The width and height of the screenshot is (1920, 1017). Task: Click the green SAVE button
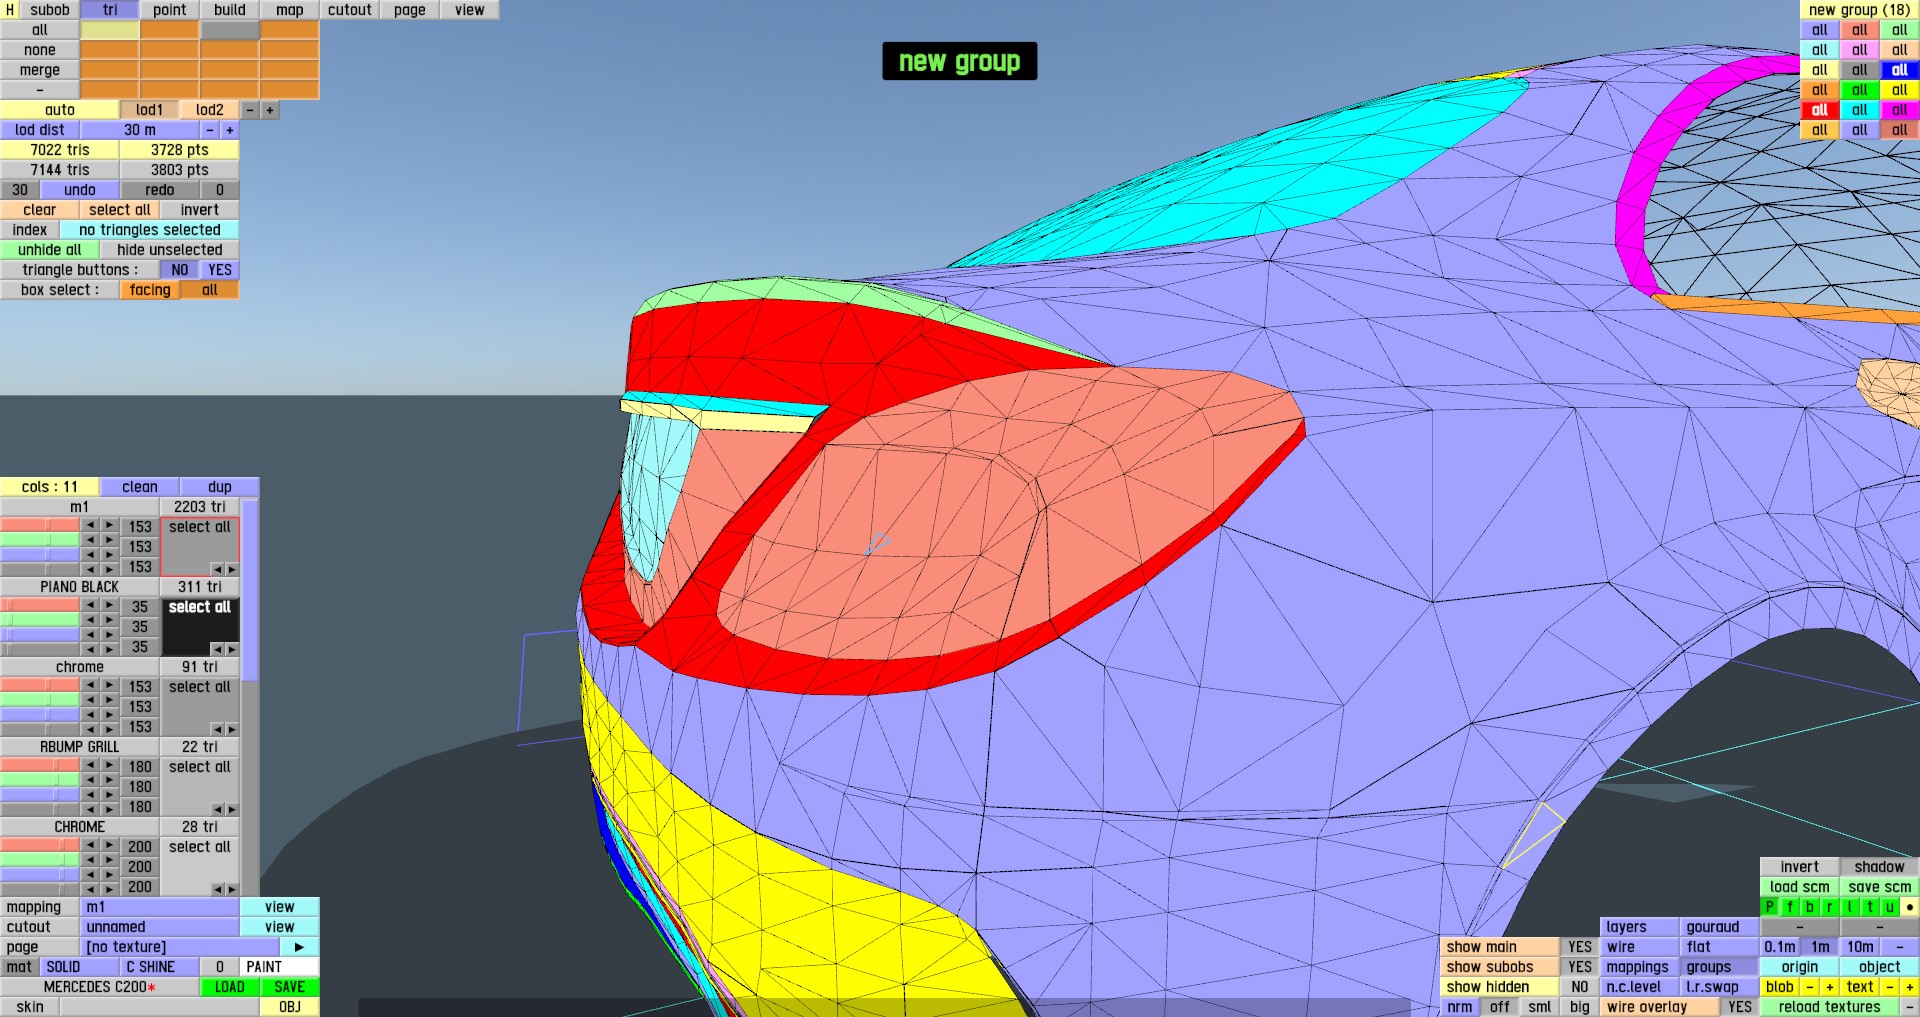(290, 987)
